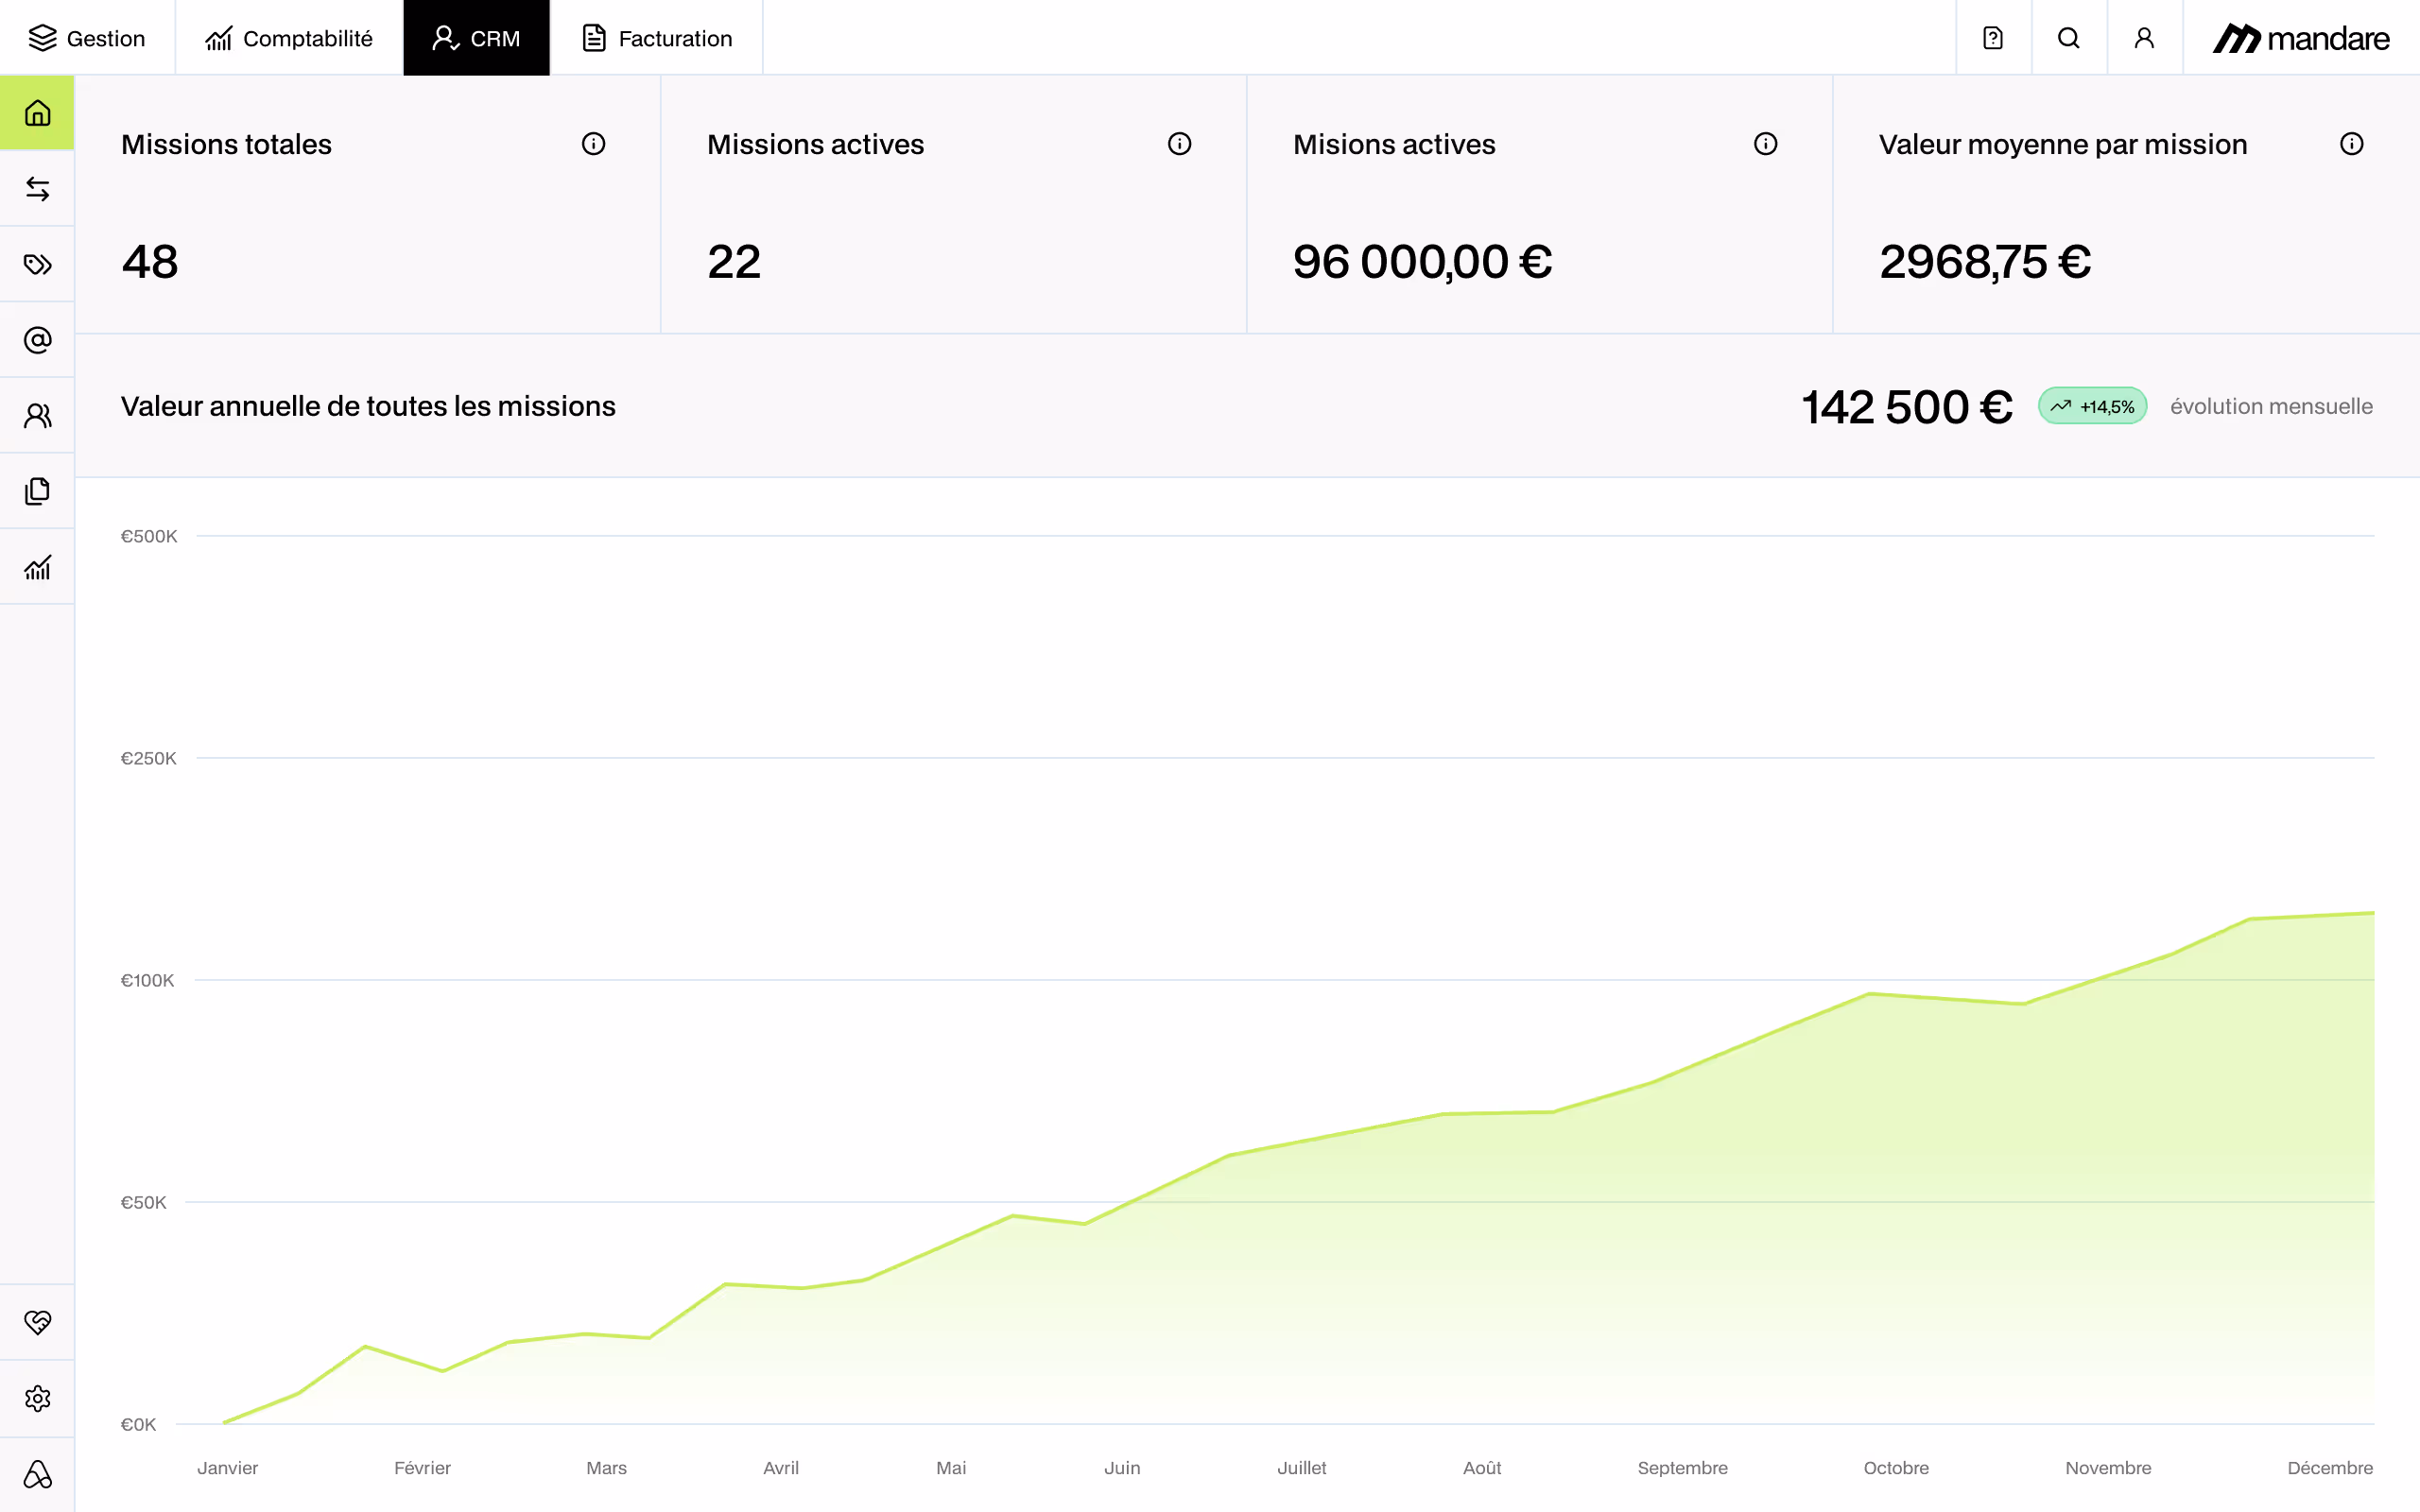This screenshot has height=1512, width=2420.
Task: Show info for Missions totales
Action: pyautogui.click(x=593, y=144)
